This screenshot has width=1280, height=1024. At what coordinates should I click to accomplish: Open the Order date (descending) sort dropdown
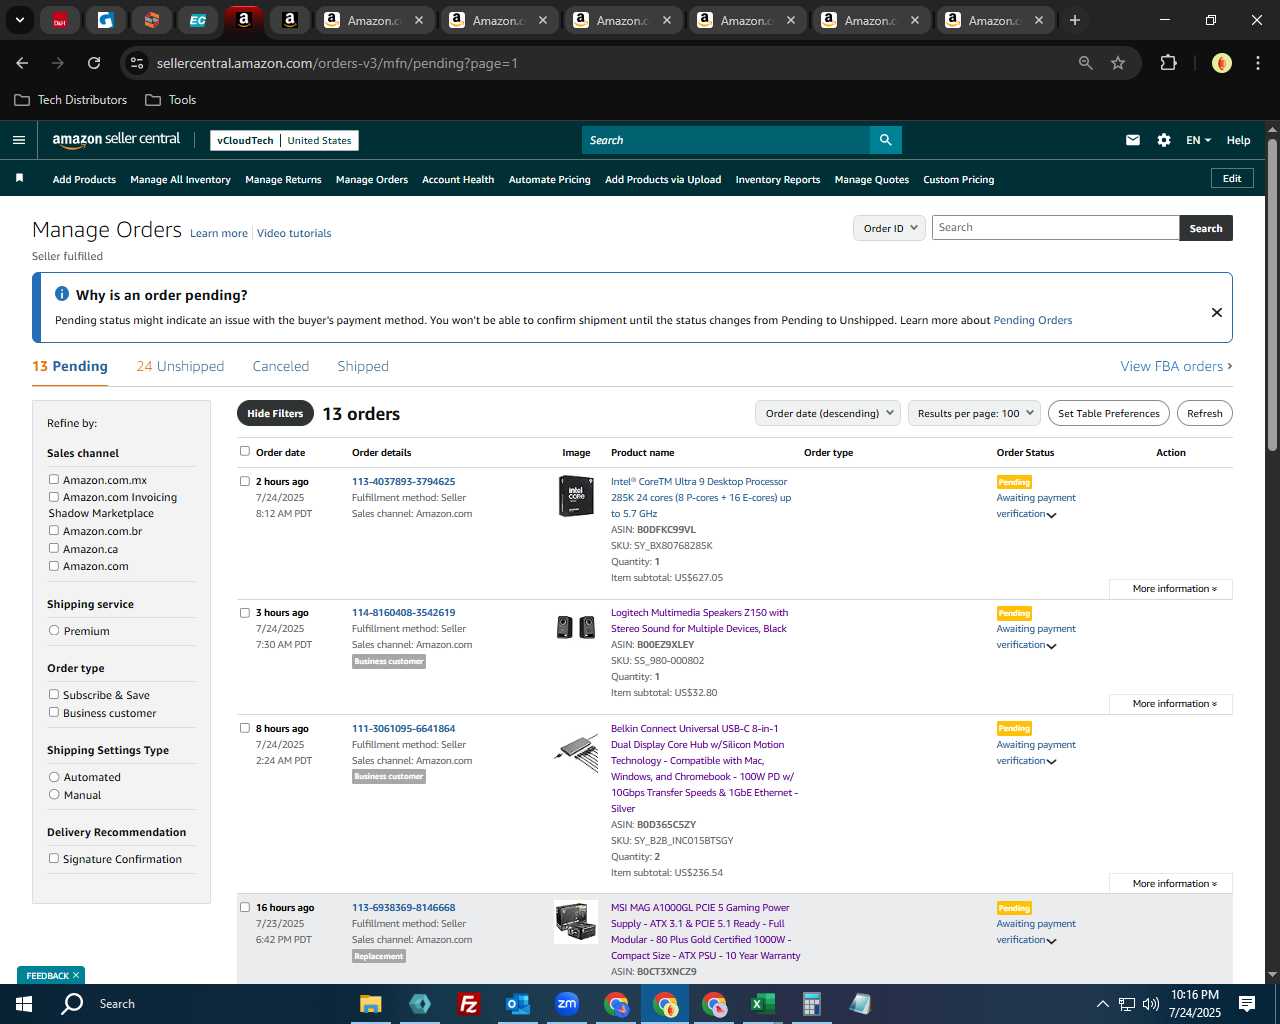pyautogui.click(x=828, y=413)
